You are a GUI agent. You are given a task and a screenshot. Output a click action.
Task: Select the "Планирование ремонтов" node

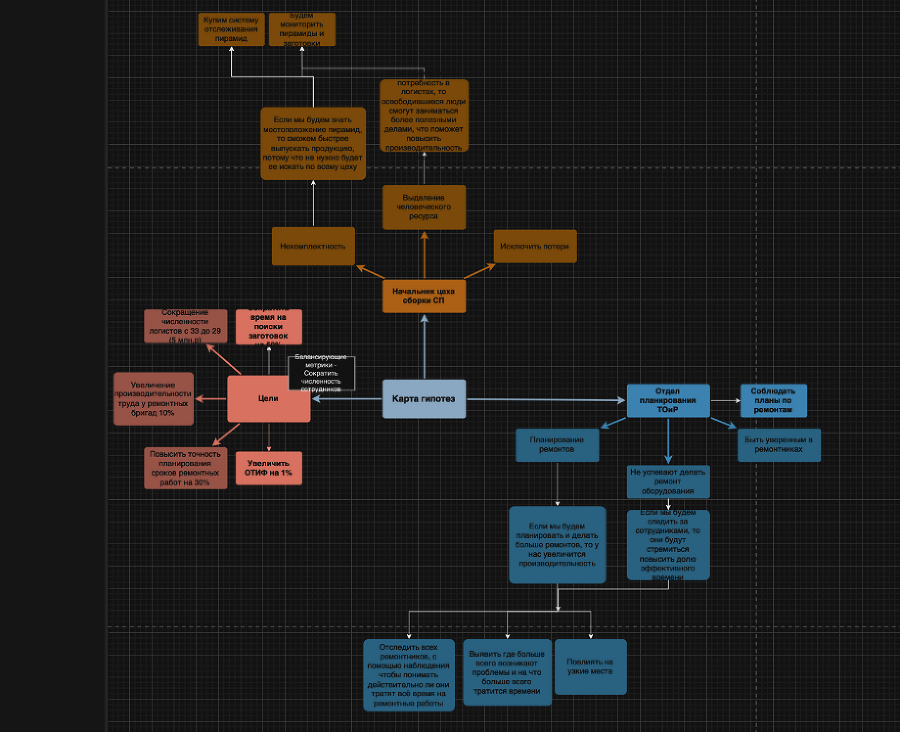[557, 445]
